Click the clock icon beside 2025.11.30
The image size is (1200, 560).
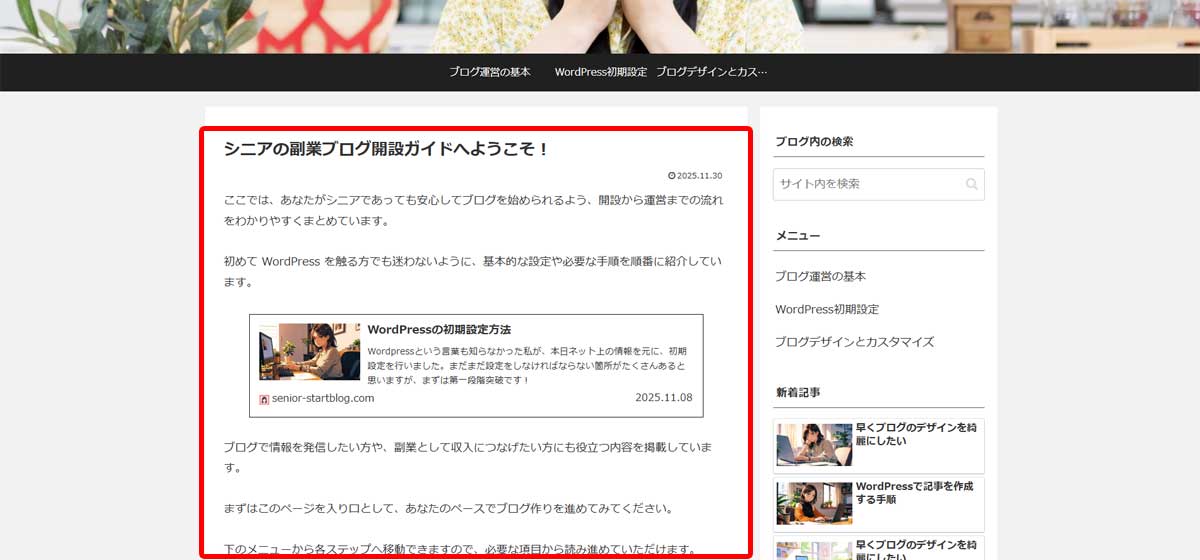671,176
